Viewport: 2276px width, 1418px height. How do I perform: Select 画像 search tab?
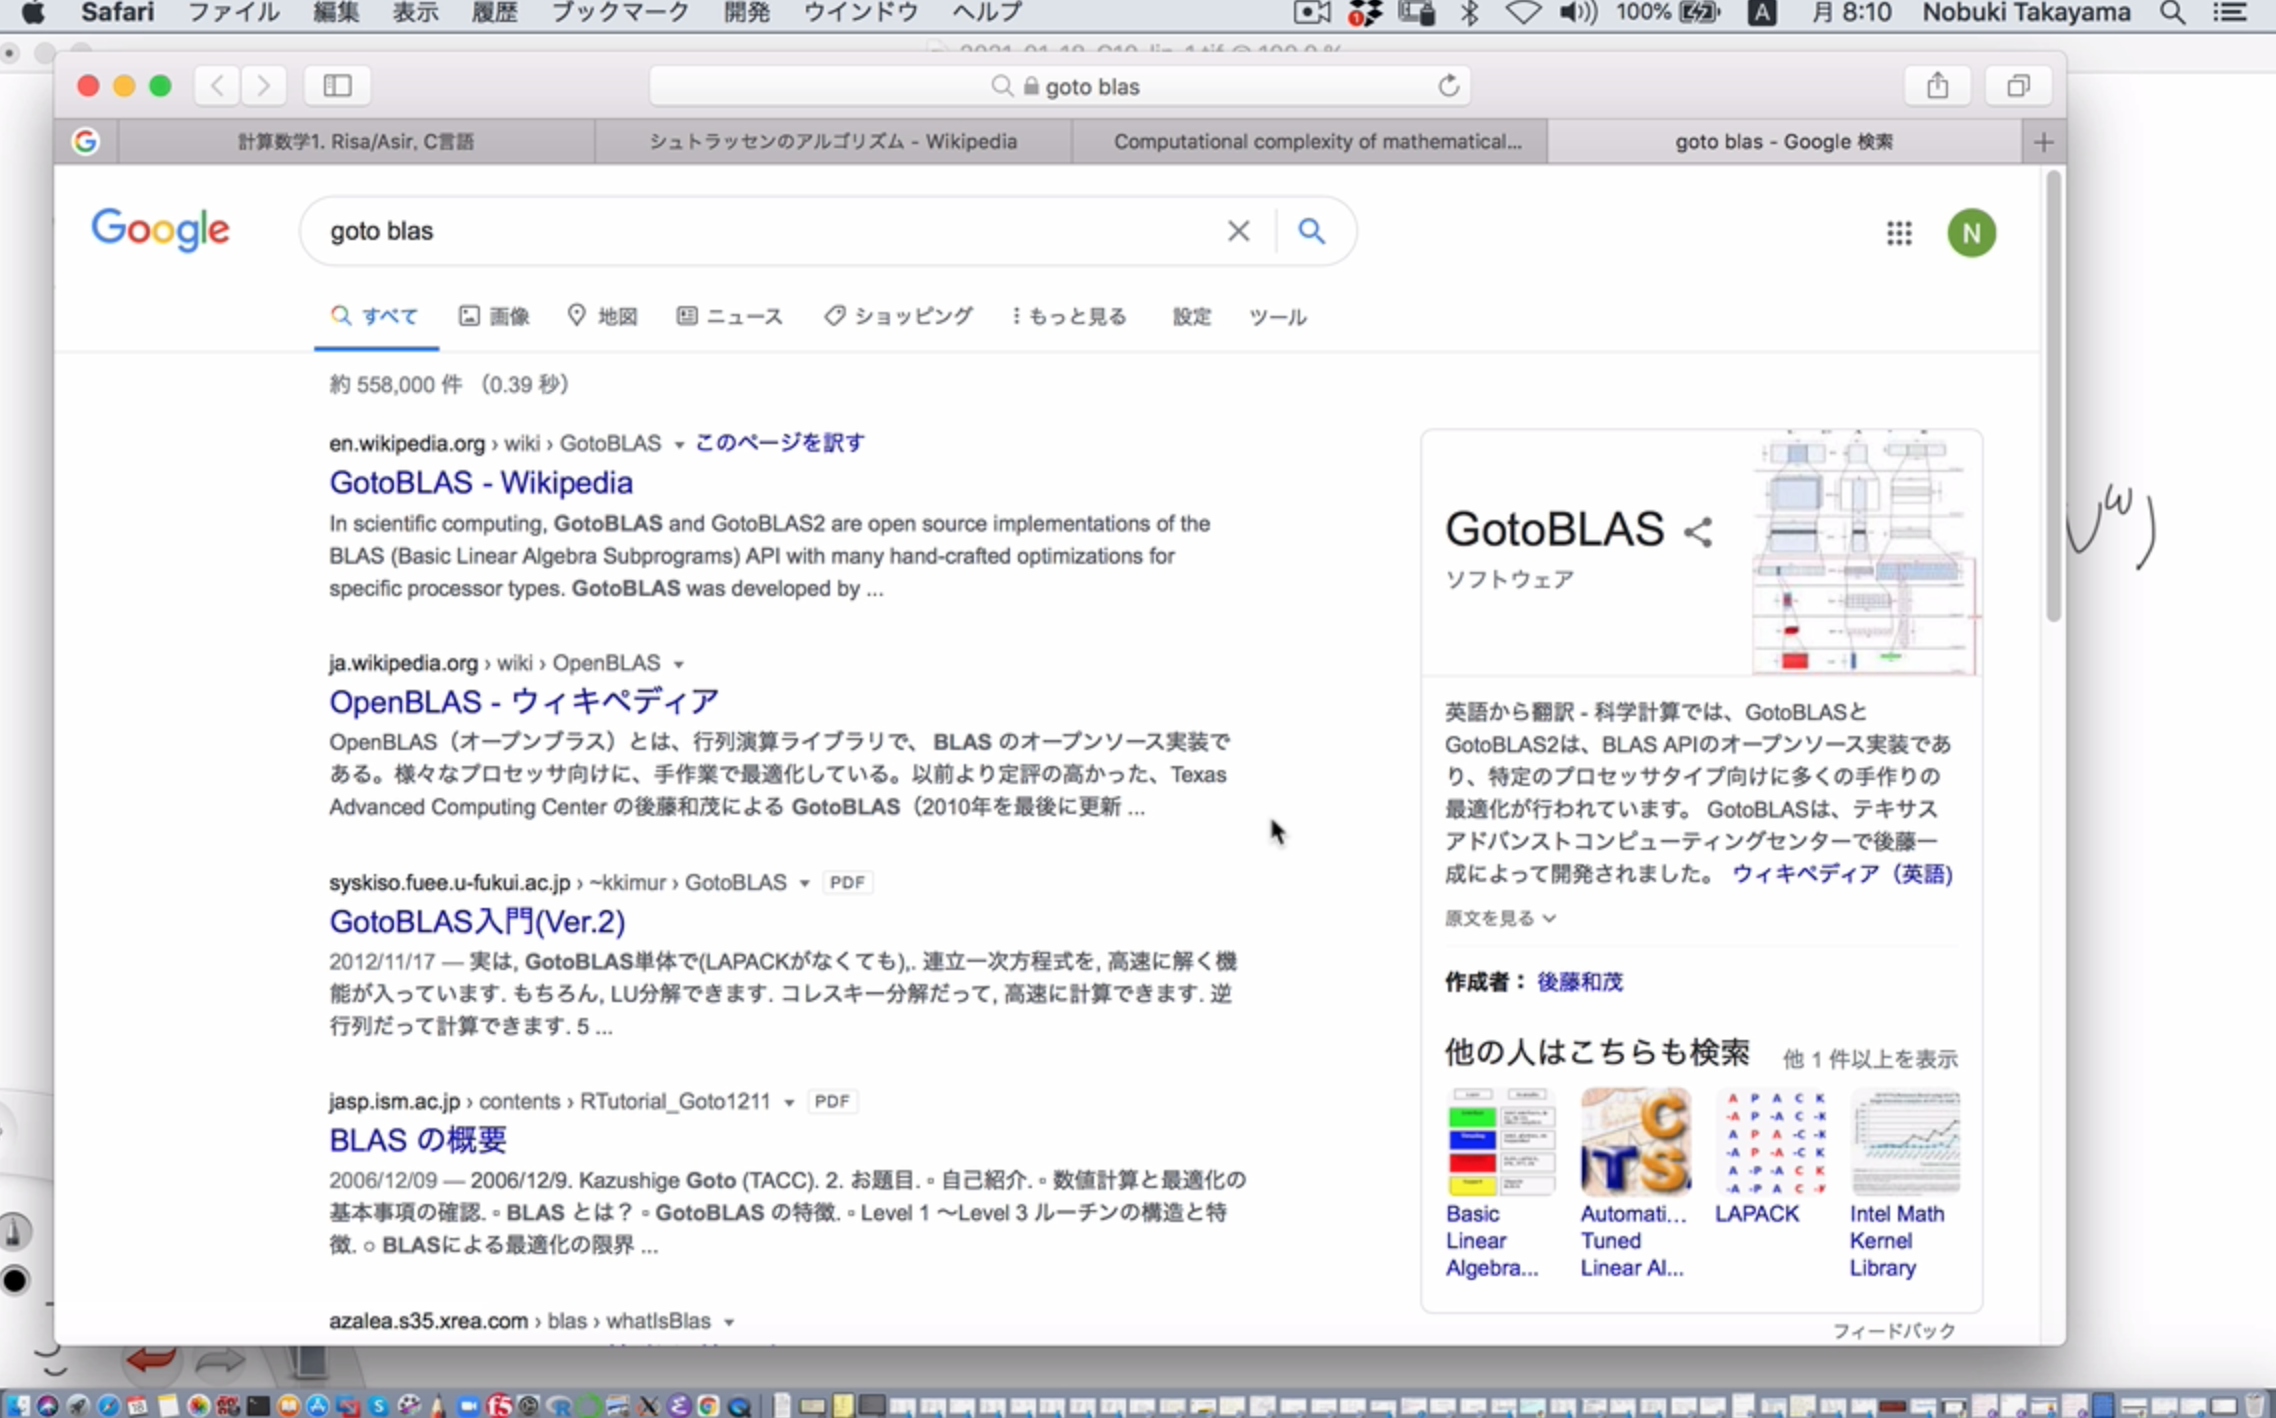[495, 317]
